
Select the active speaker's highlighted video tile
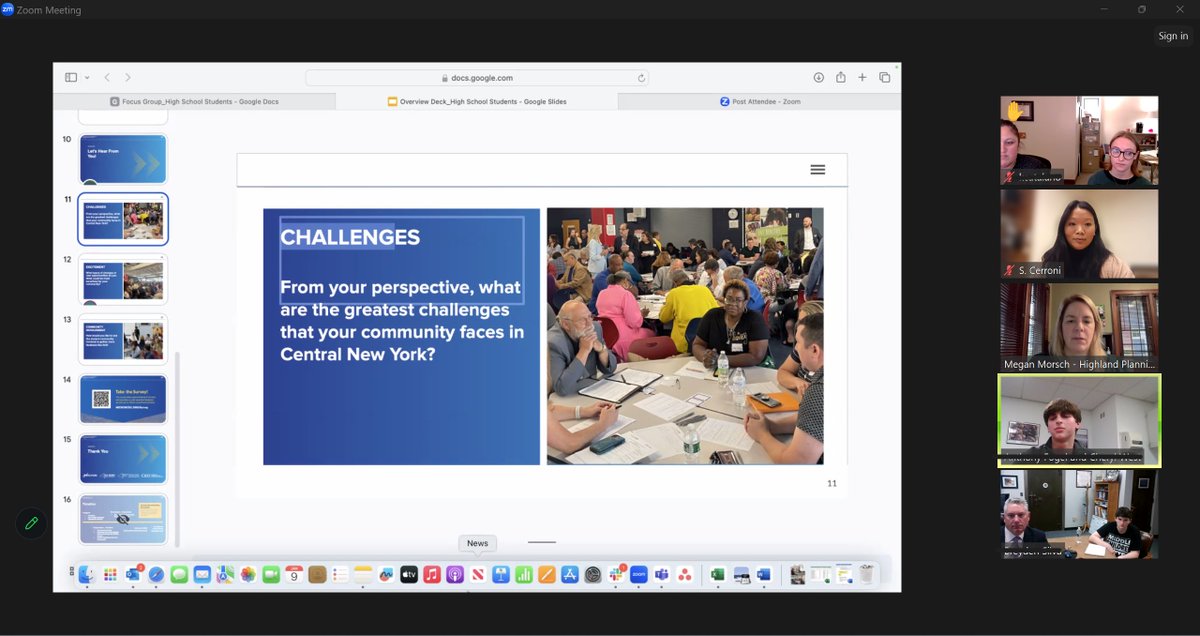tap(1079, 421)
